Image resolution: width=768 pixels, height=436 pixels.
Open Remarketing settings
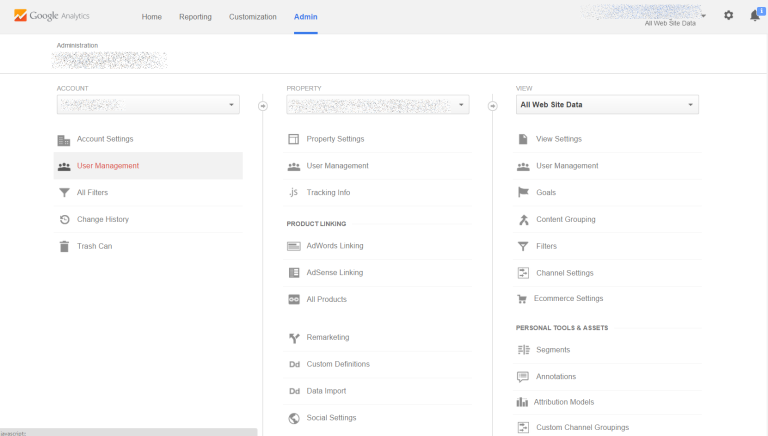pos(328,338)
